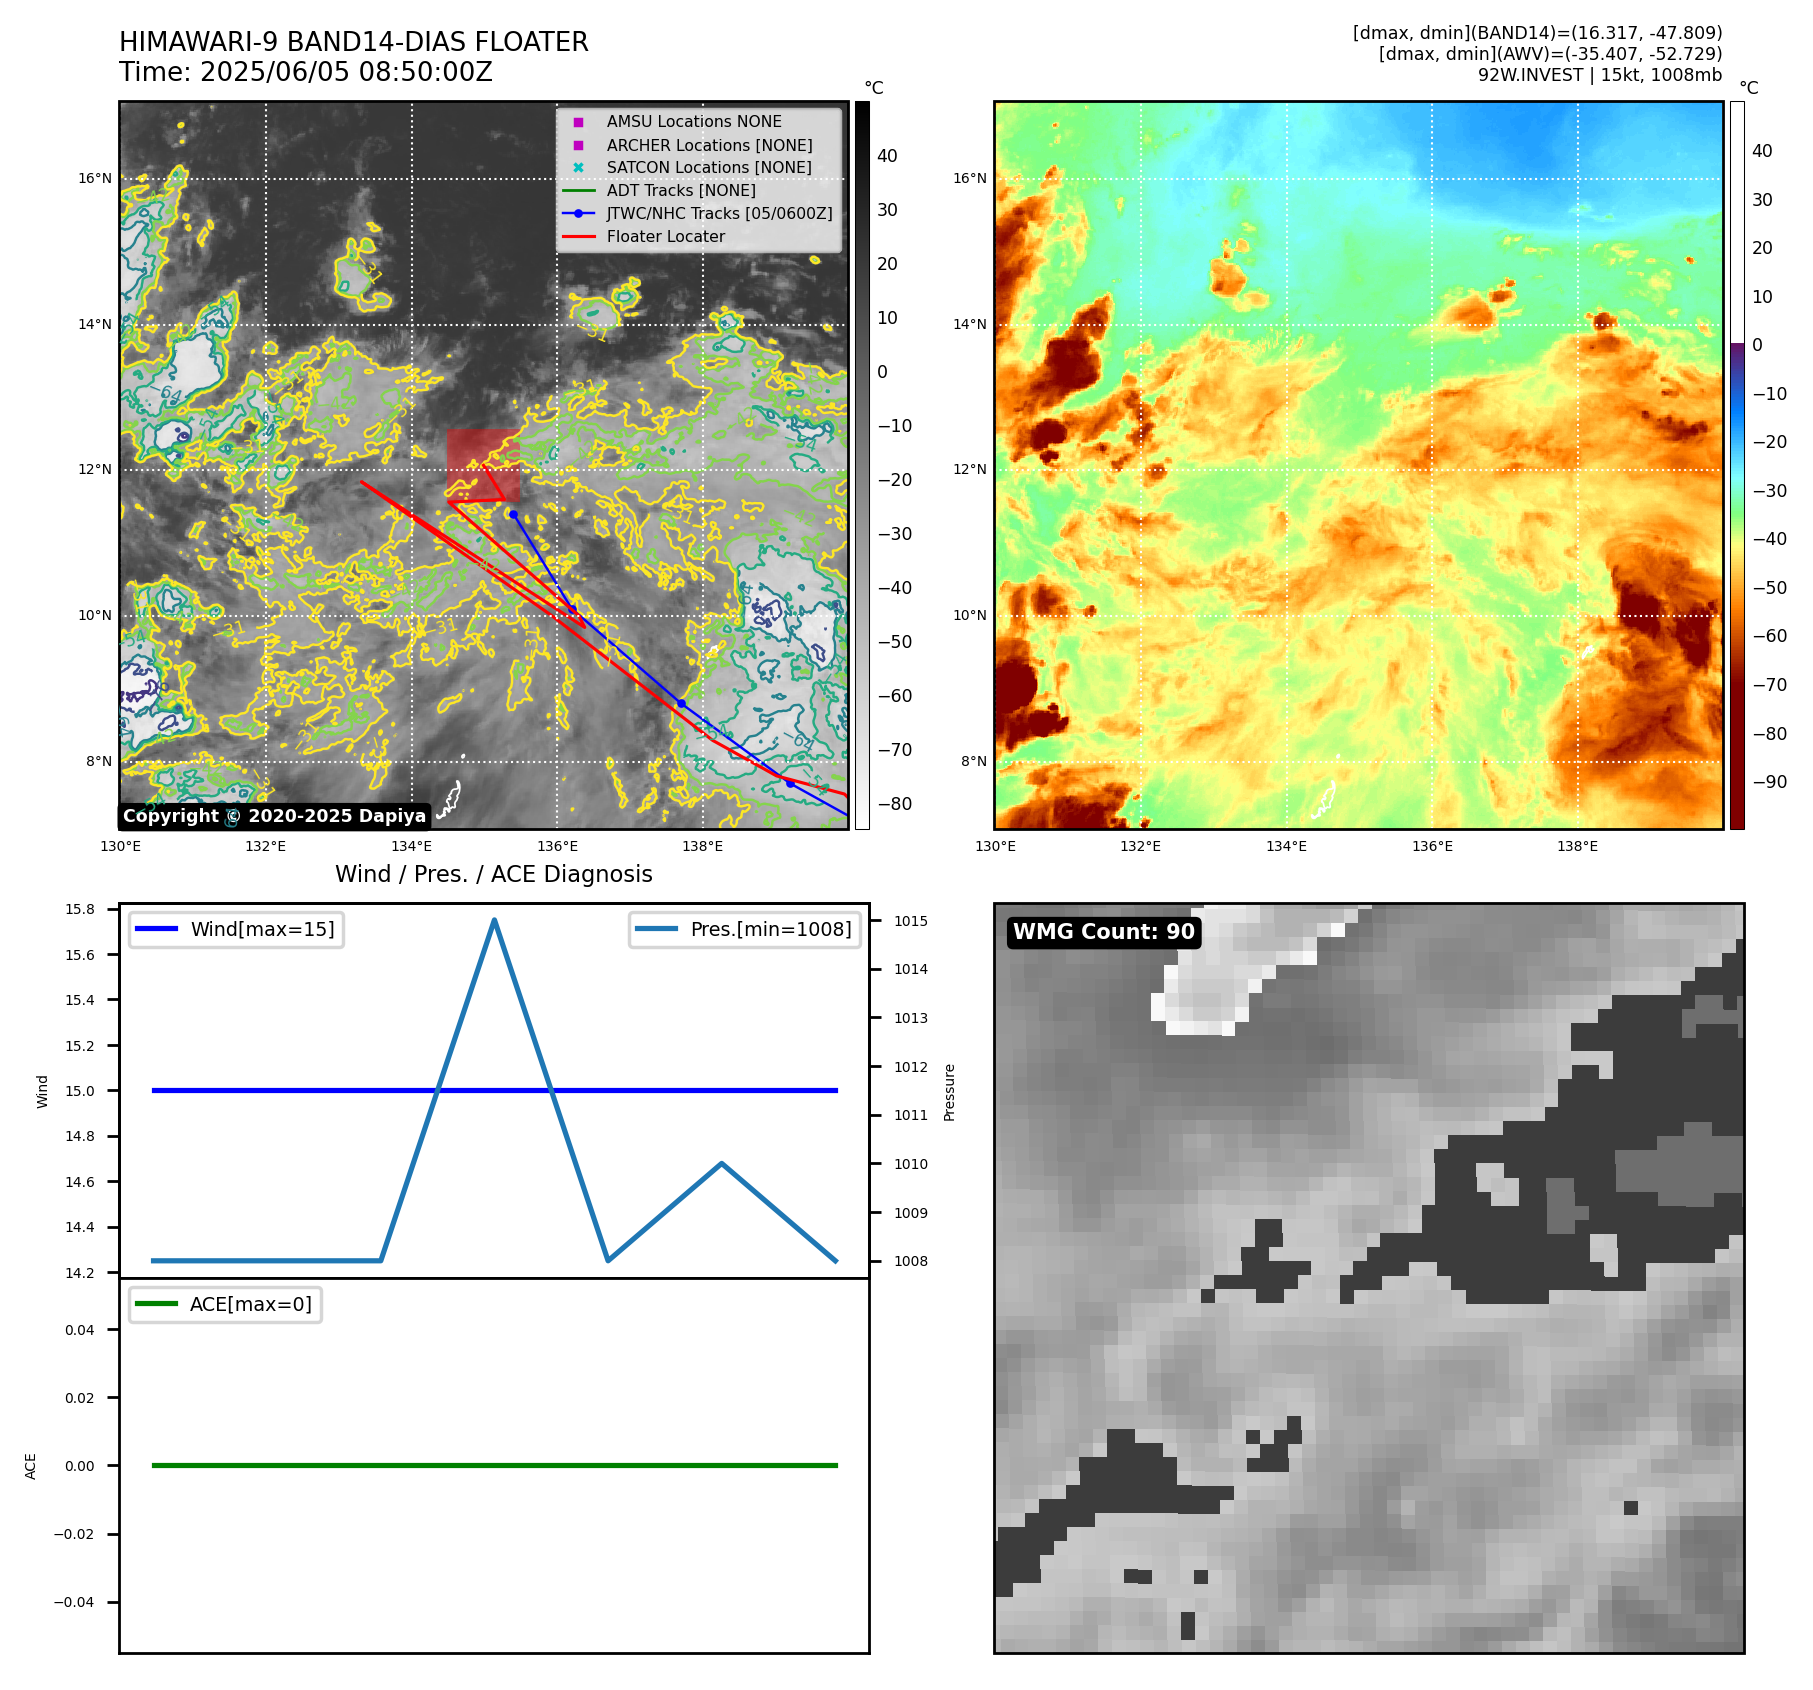Viewport: 1813px width, 1690px height.
Task: Click the vertical ACE axis label
Action: coord(30,1466)
